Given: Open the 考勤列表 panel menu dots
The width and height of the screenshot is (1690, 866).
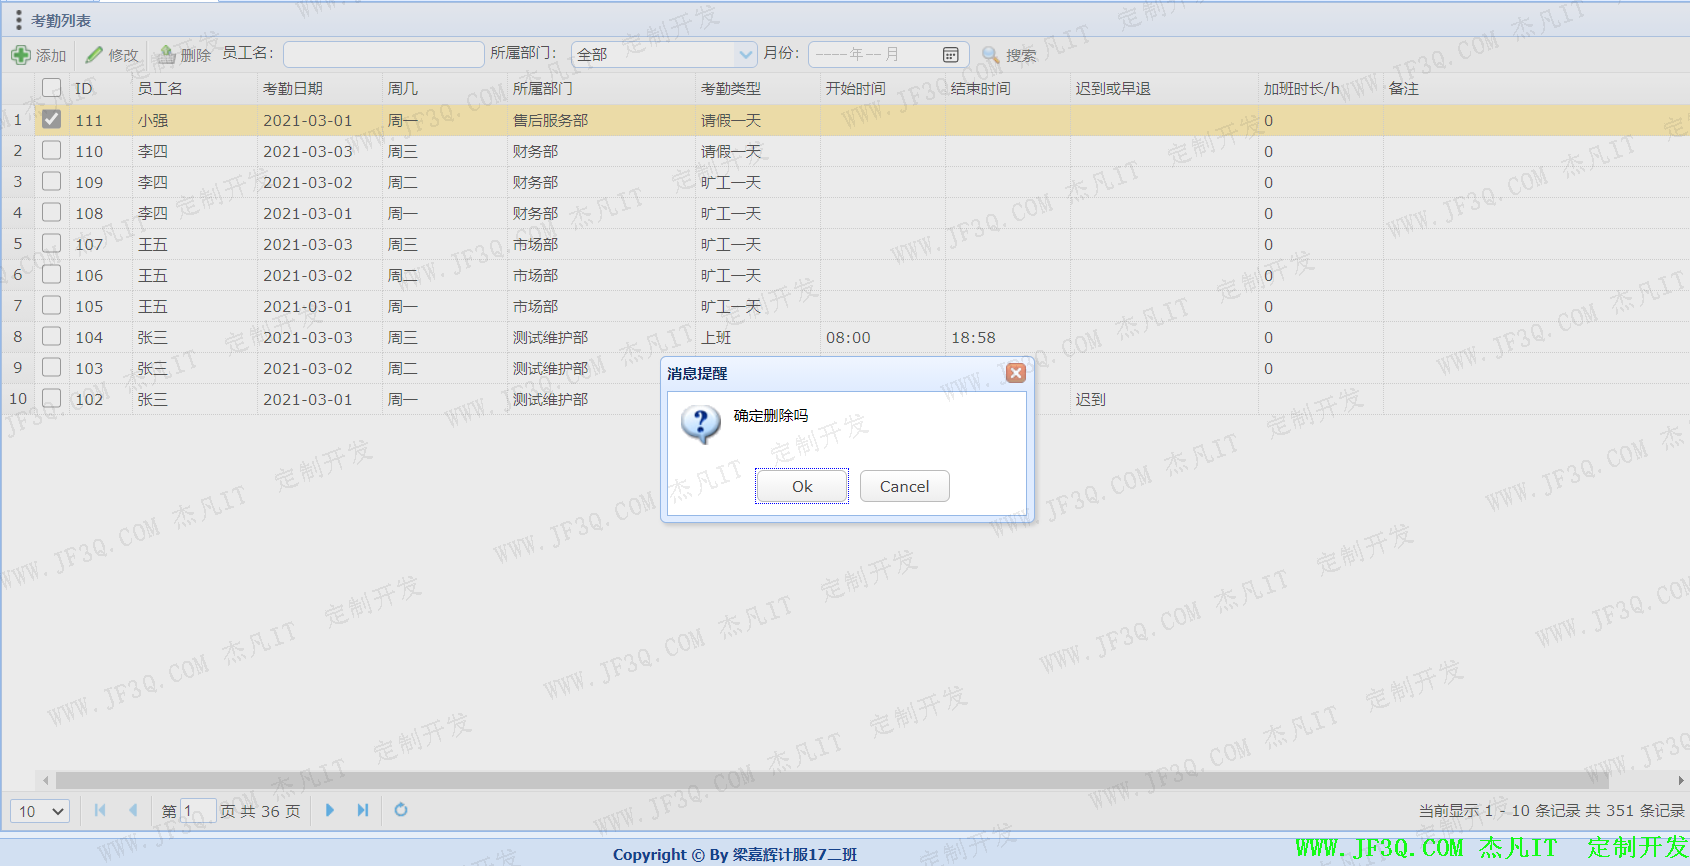Looking at the screenshot, I should pos(18,20).
